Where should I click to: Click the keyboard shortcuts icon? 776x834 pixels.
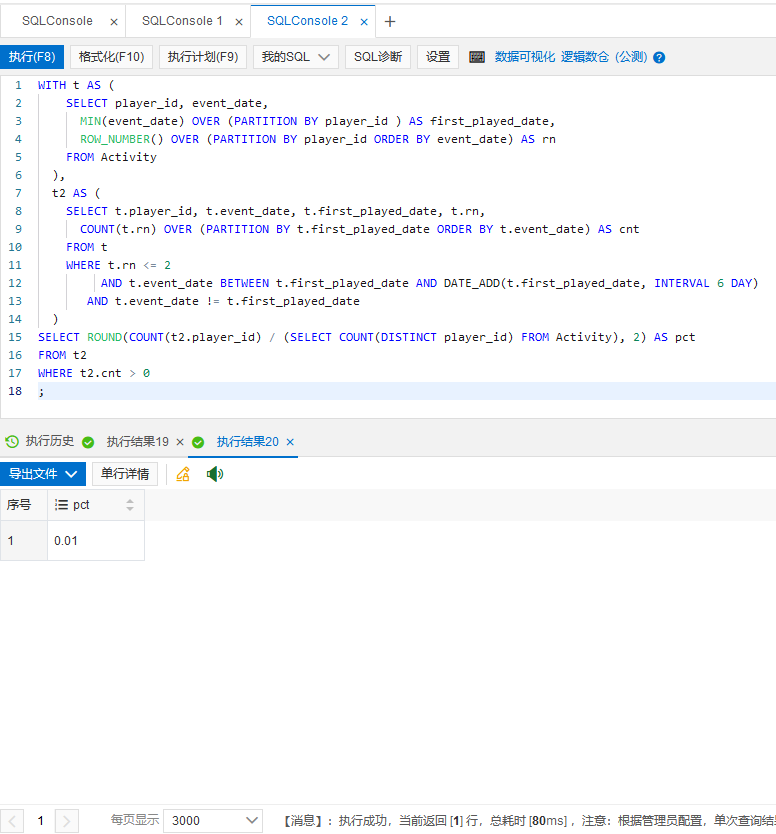click(477, 57)
